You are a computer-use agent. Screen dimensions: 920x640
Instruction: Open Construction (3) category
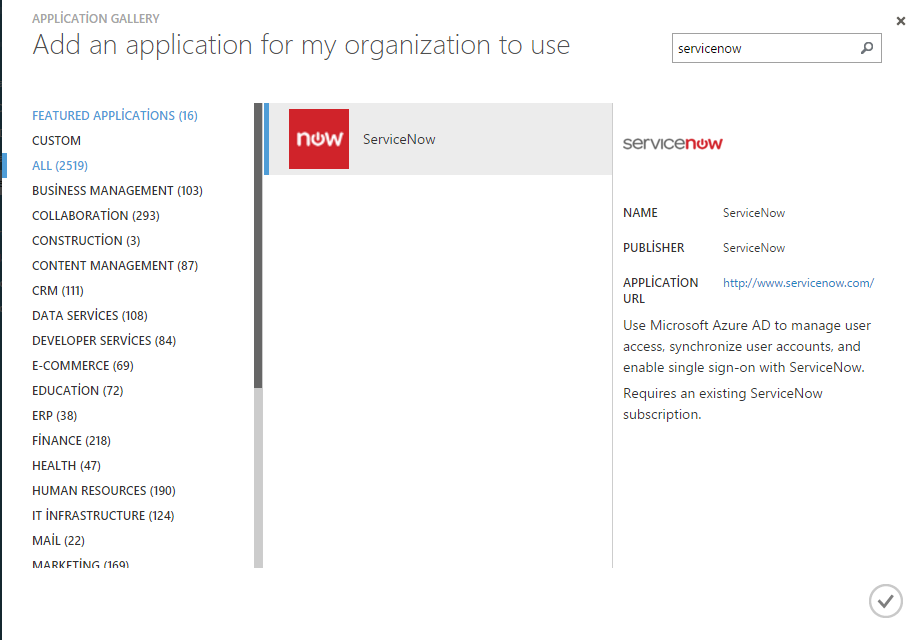pyautogui.click(x=86, y=241)
